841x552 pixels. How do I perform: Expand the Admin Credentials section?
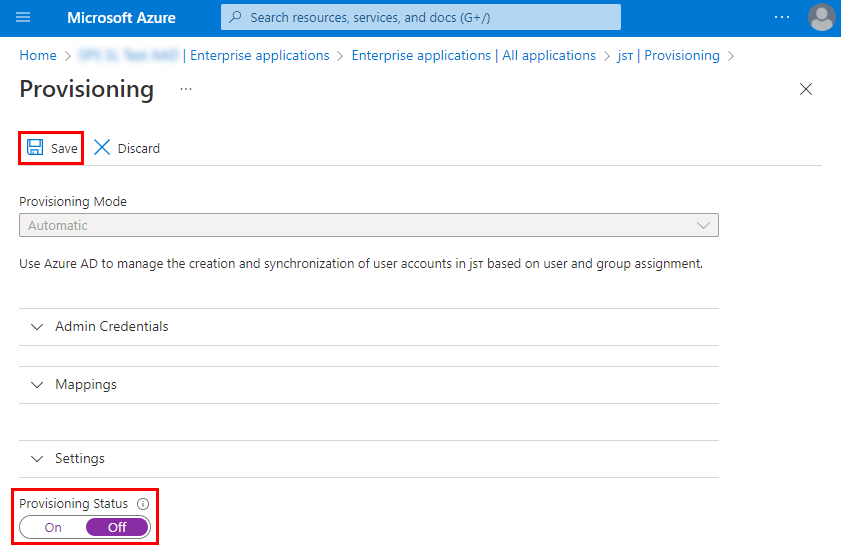[369, 327]
